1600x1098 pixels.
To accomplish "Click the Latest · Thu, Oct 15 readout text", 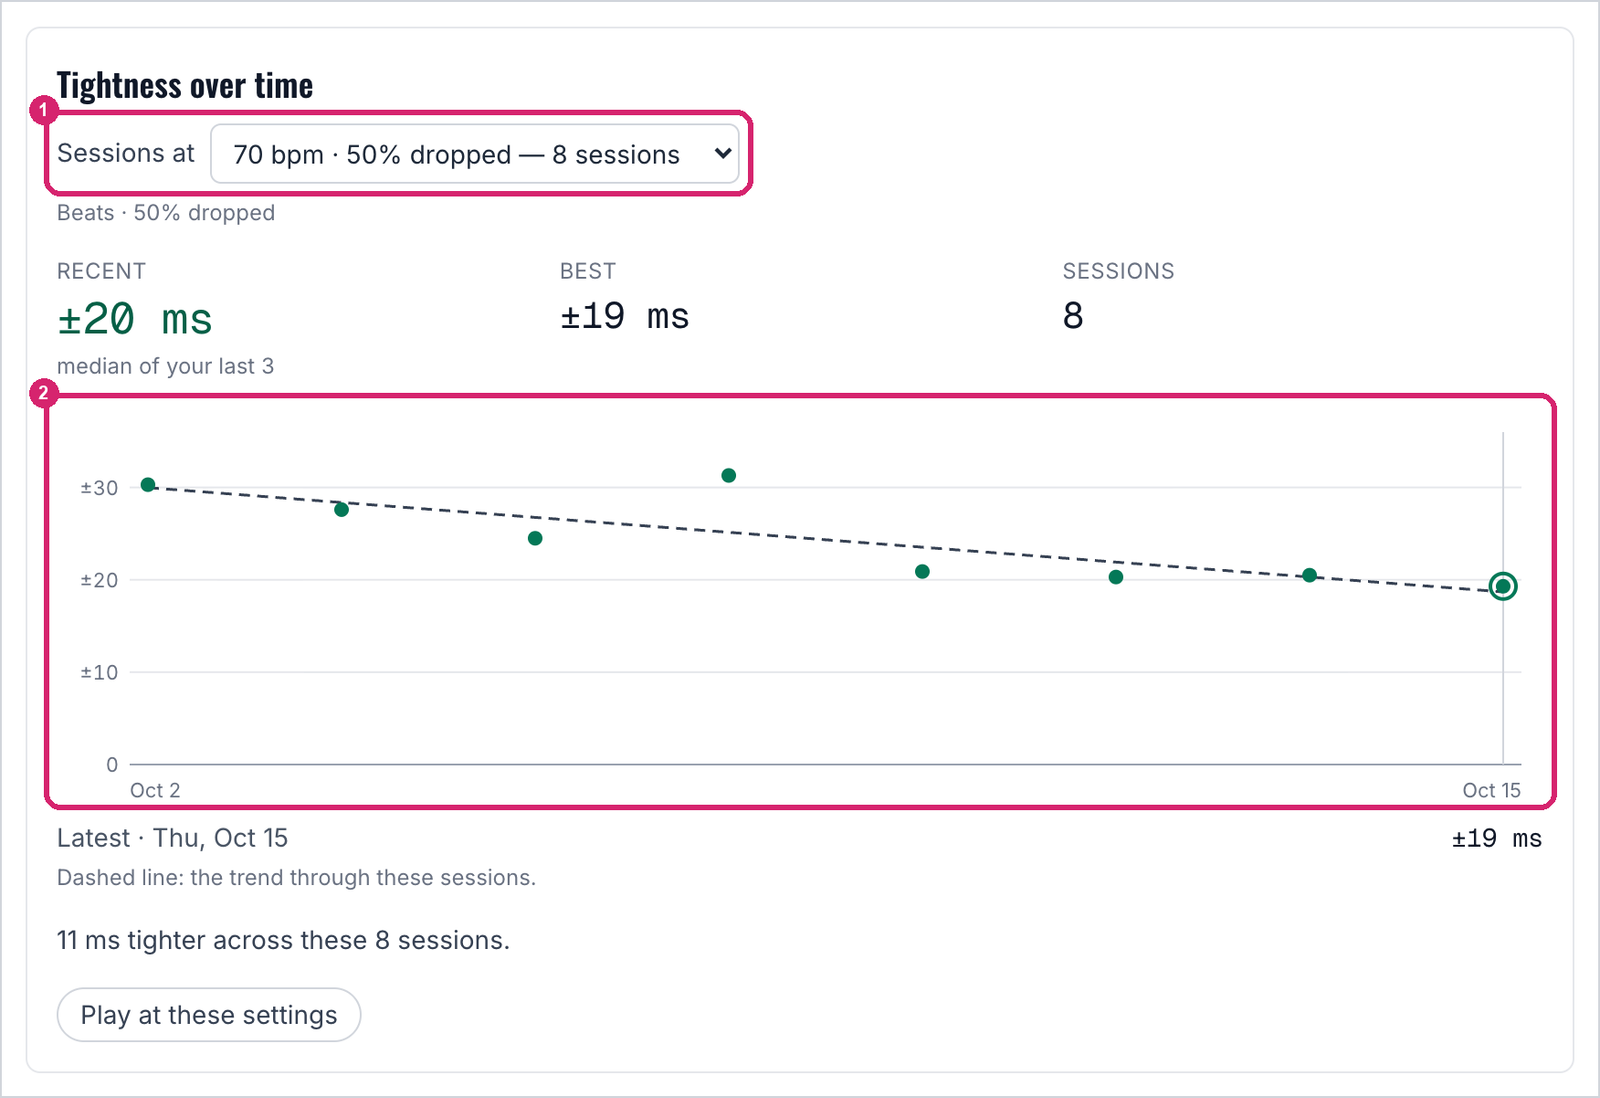I will (172, 838).
